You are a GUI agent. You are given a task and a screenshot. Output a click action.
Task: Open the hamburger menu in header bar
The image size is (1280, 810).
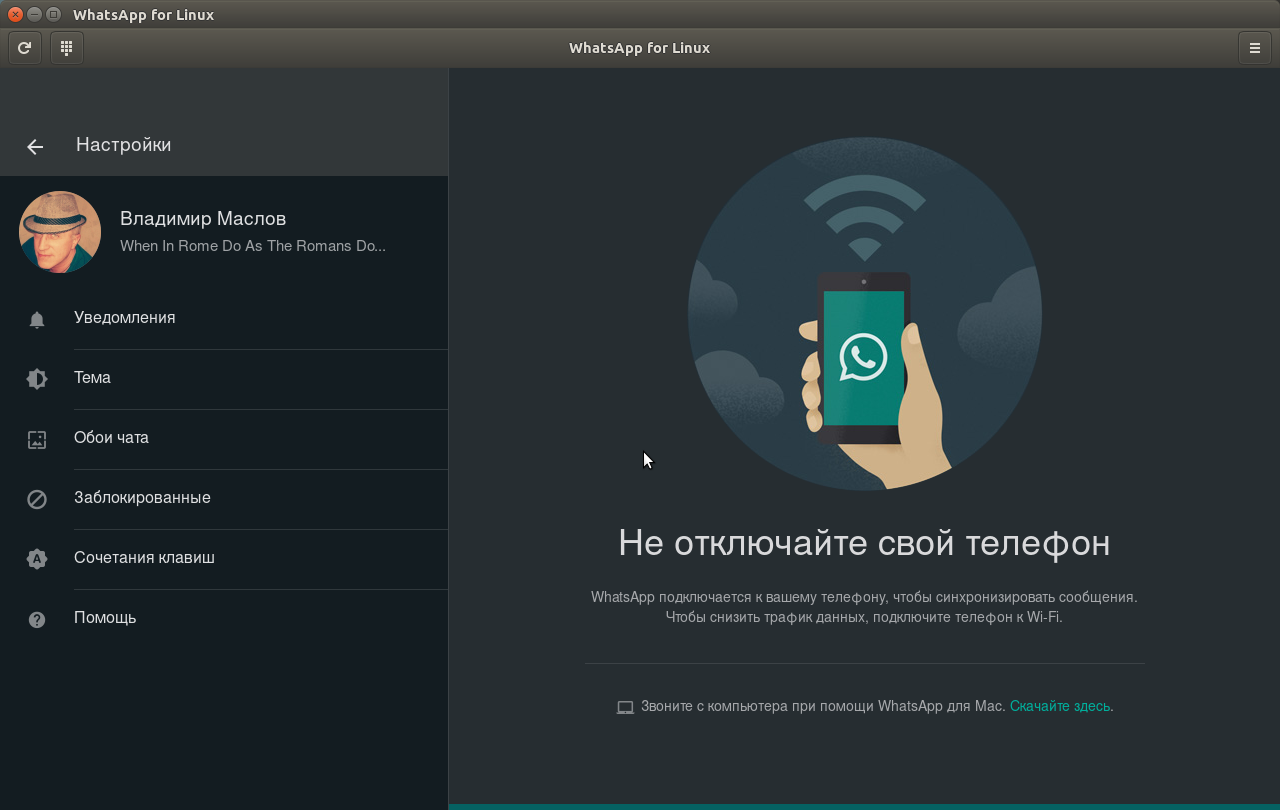[x=1255, y=48]
